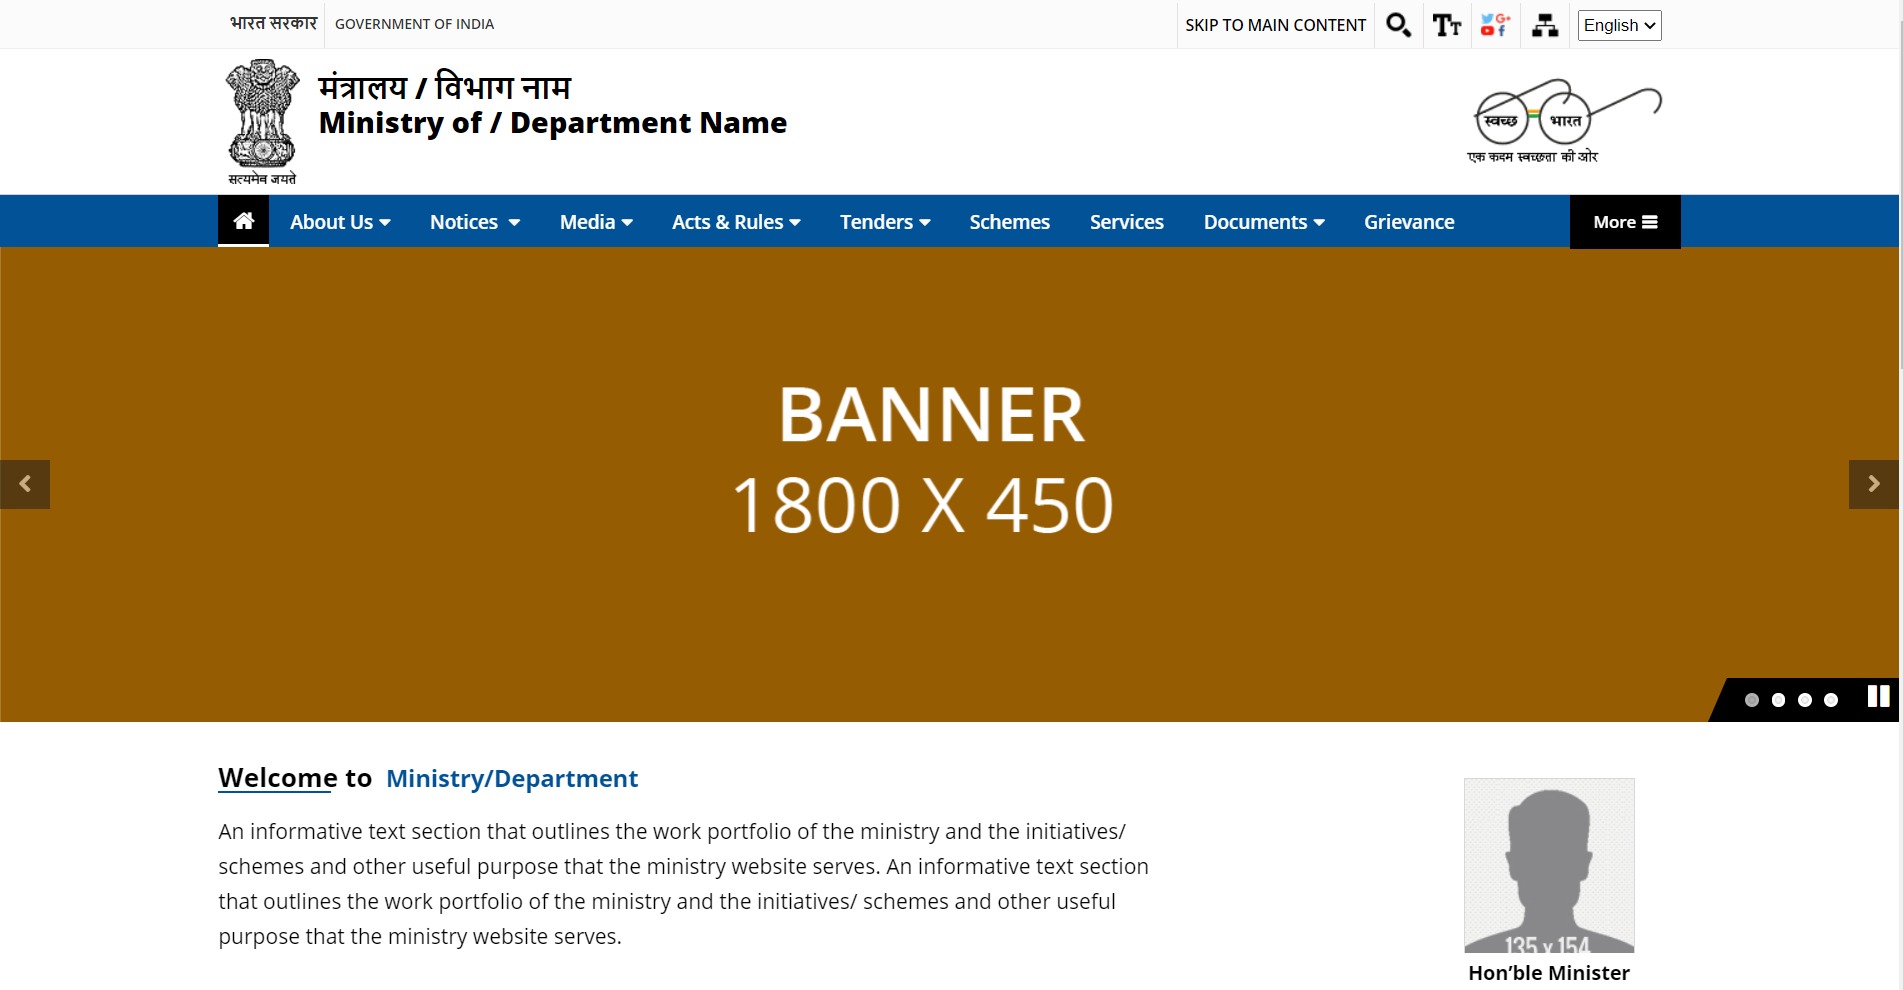
Task: Click the National Emblem of India logo
Action: [262, 122]
